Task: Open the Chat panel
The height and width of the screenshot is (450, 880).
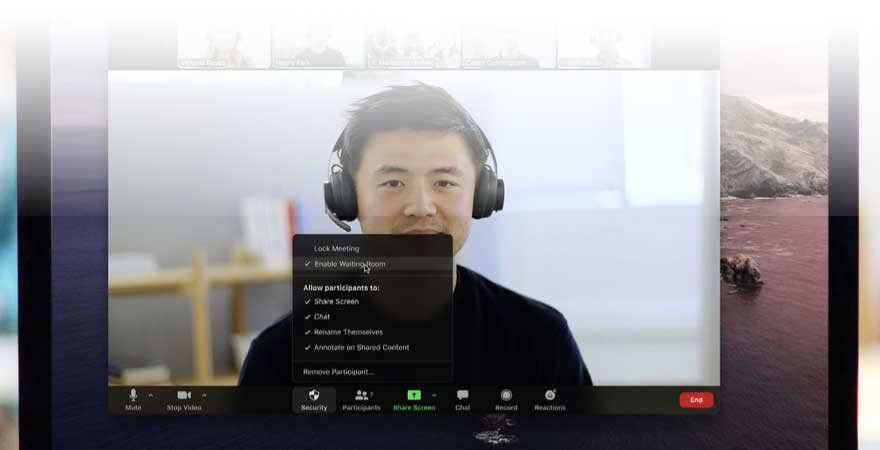Action: [462, 396]
